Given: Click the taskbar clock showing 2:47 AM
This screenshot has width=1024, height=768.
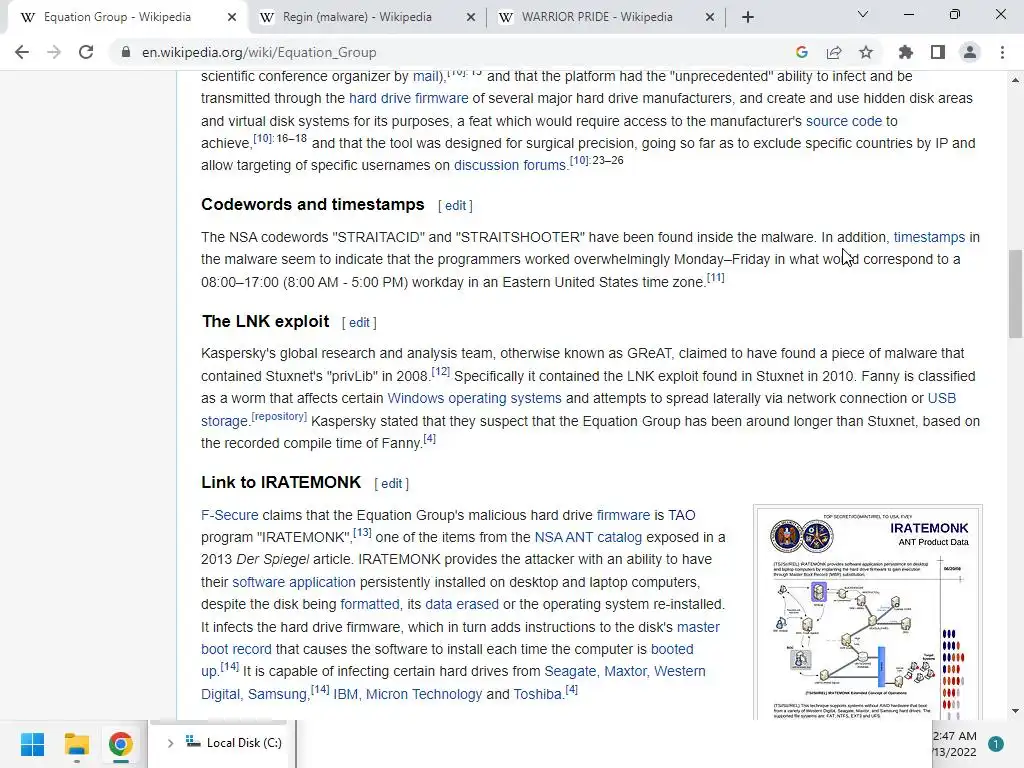Looking at the screenshot, I should (x=955, y=744).
